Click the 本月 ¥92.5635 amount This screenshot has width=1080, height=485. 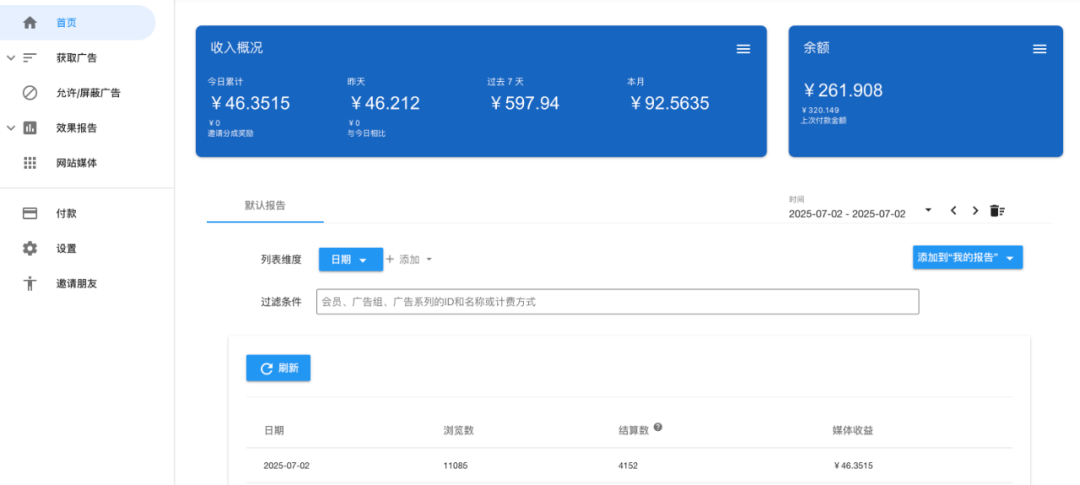669,103
